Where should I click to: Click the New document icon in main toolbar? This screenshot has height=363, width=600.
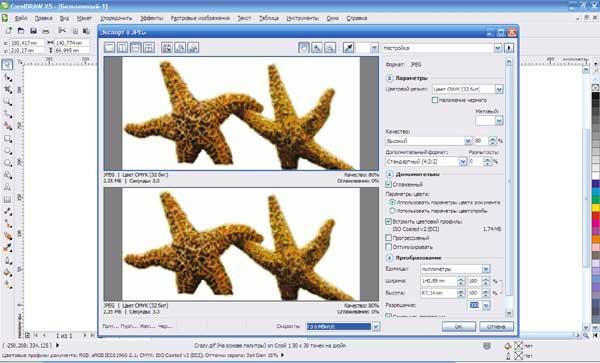point(8,31)
